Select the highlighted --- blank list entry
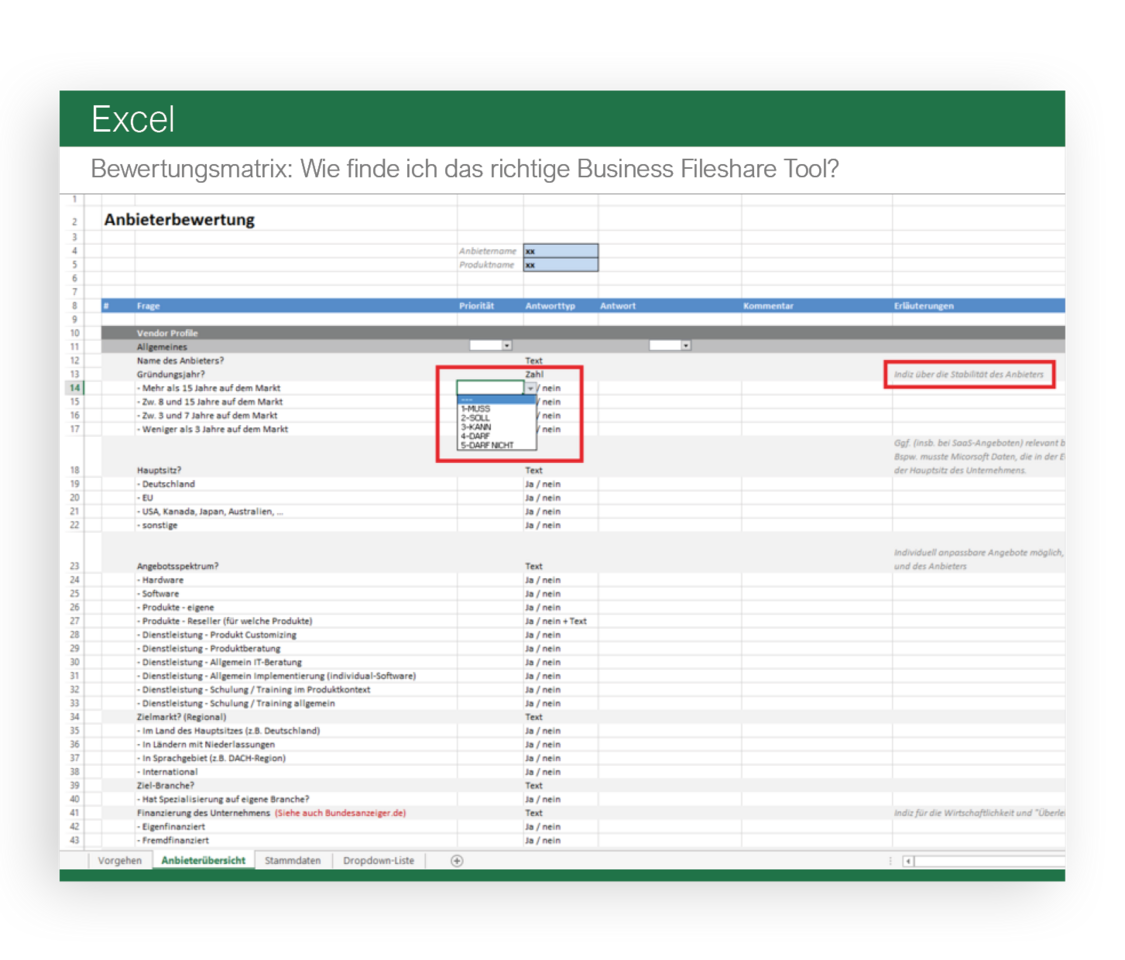 tap(490, 400)
